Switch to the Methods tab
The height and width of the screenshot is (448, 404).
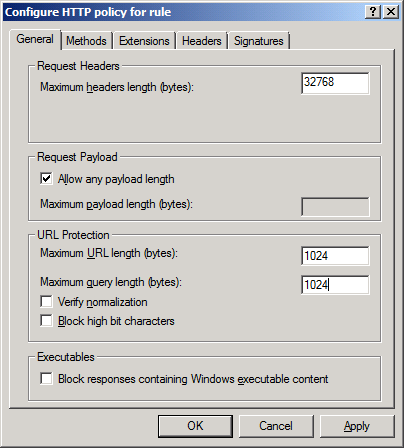86,41
